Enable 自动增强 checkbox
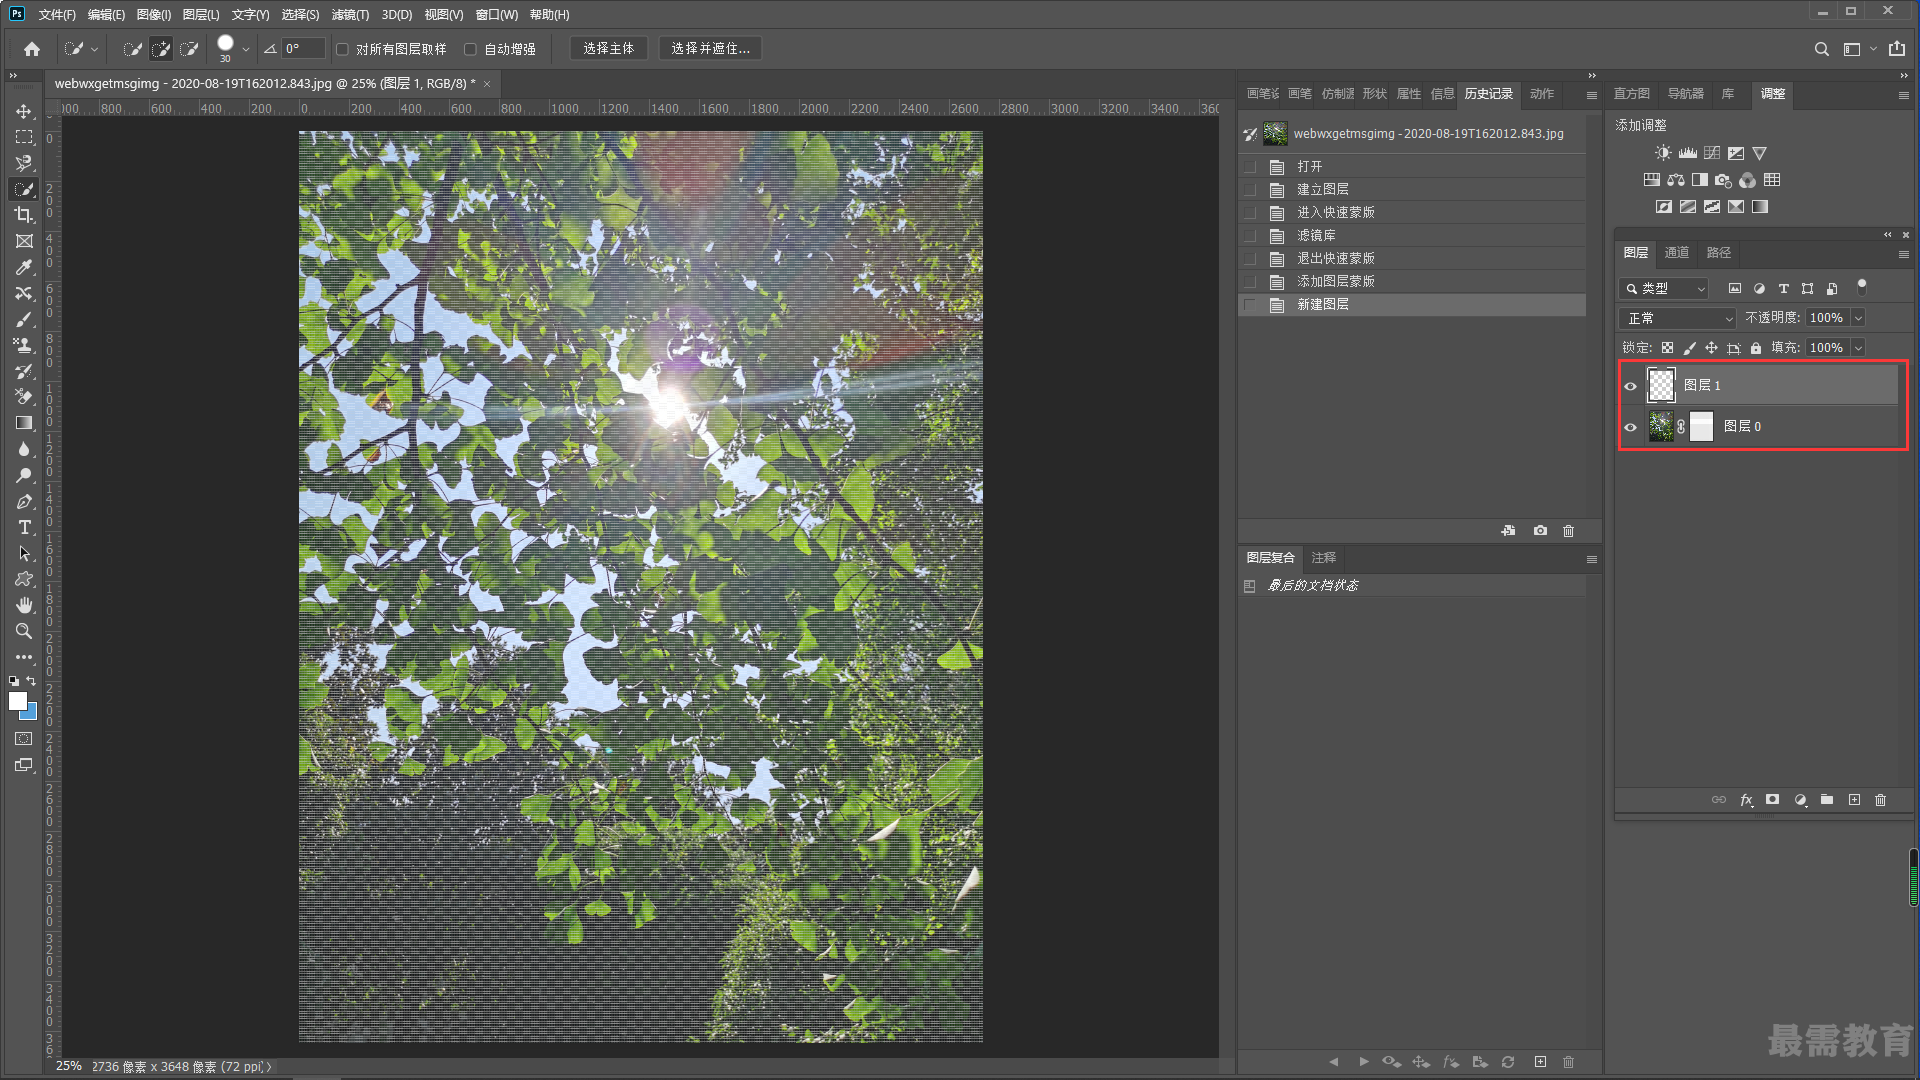Image resolution: width=1920 pixels, height=1080 pixels. [470, 49]
